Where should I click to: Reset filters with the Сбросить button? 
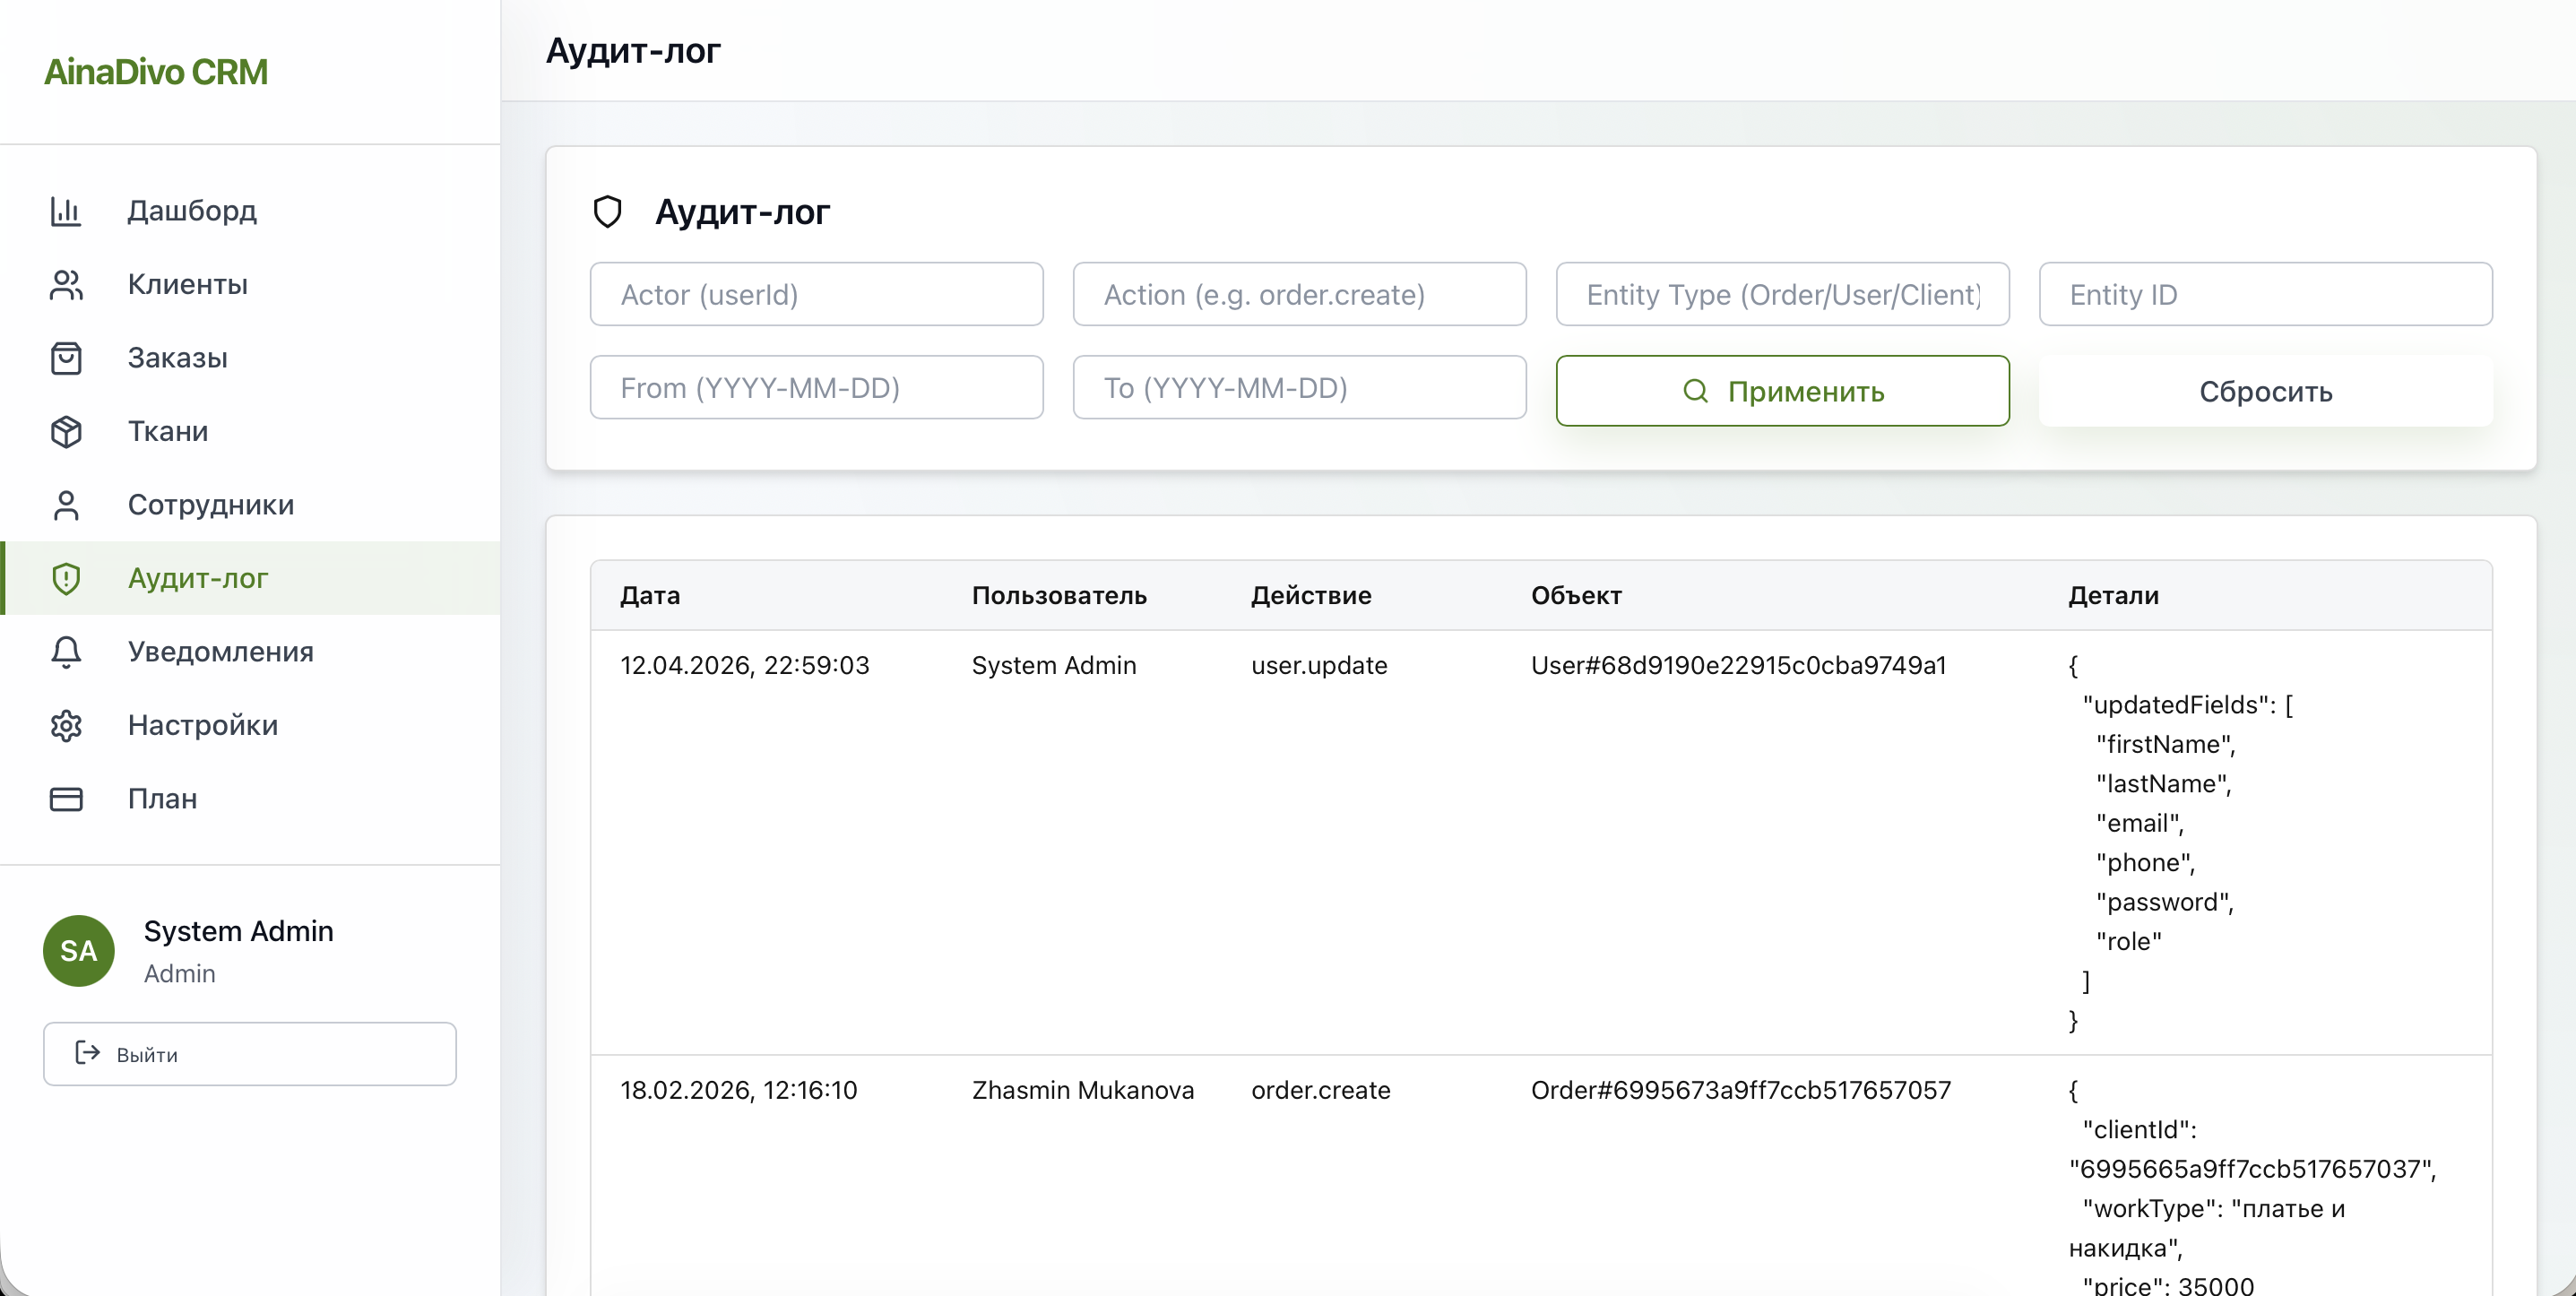(x=2265, y=391)
